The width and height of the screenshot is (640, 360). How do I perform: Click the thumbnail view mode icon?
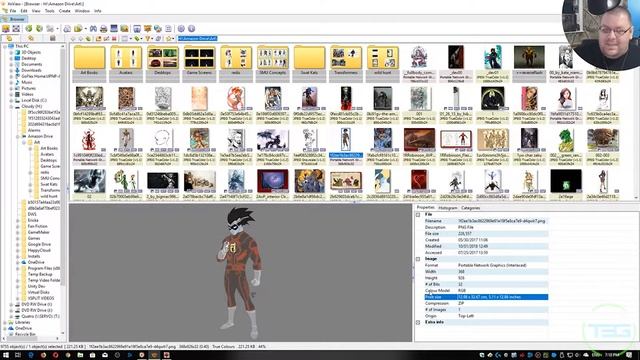[124, 39]
